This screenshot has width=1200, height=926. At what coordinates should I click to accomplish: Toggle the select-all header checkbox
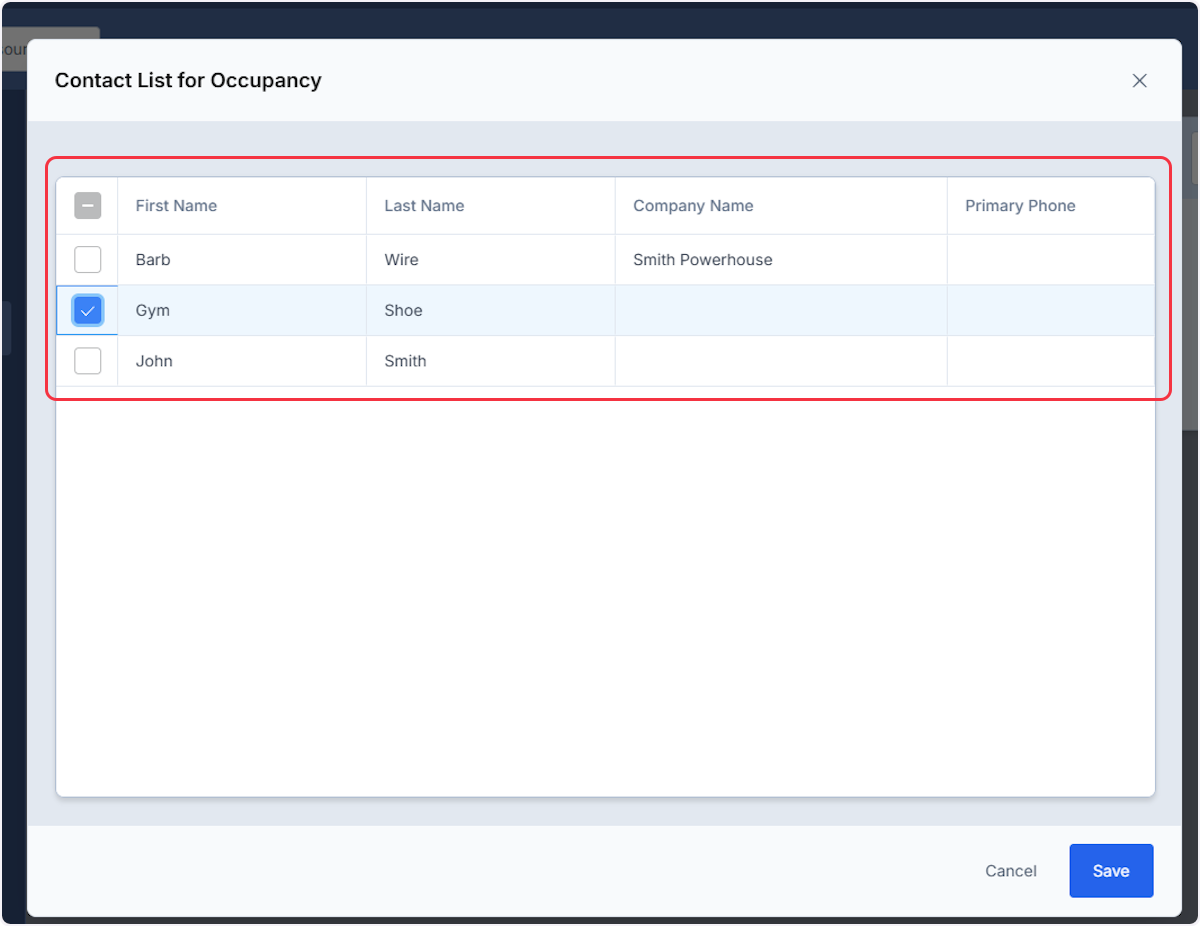pos(88,206)
